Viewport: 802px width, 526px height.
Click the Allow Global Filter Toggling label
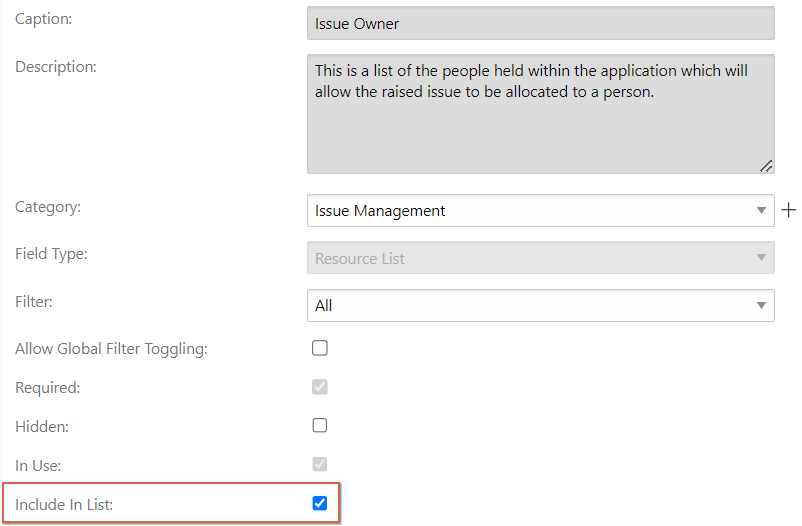coord(111,349)
